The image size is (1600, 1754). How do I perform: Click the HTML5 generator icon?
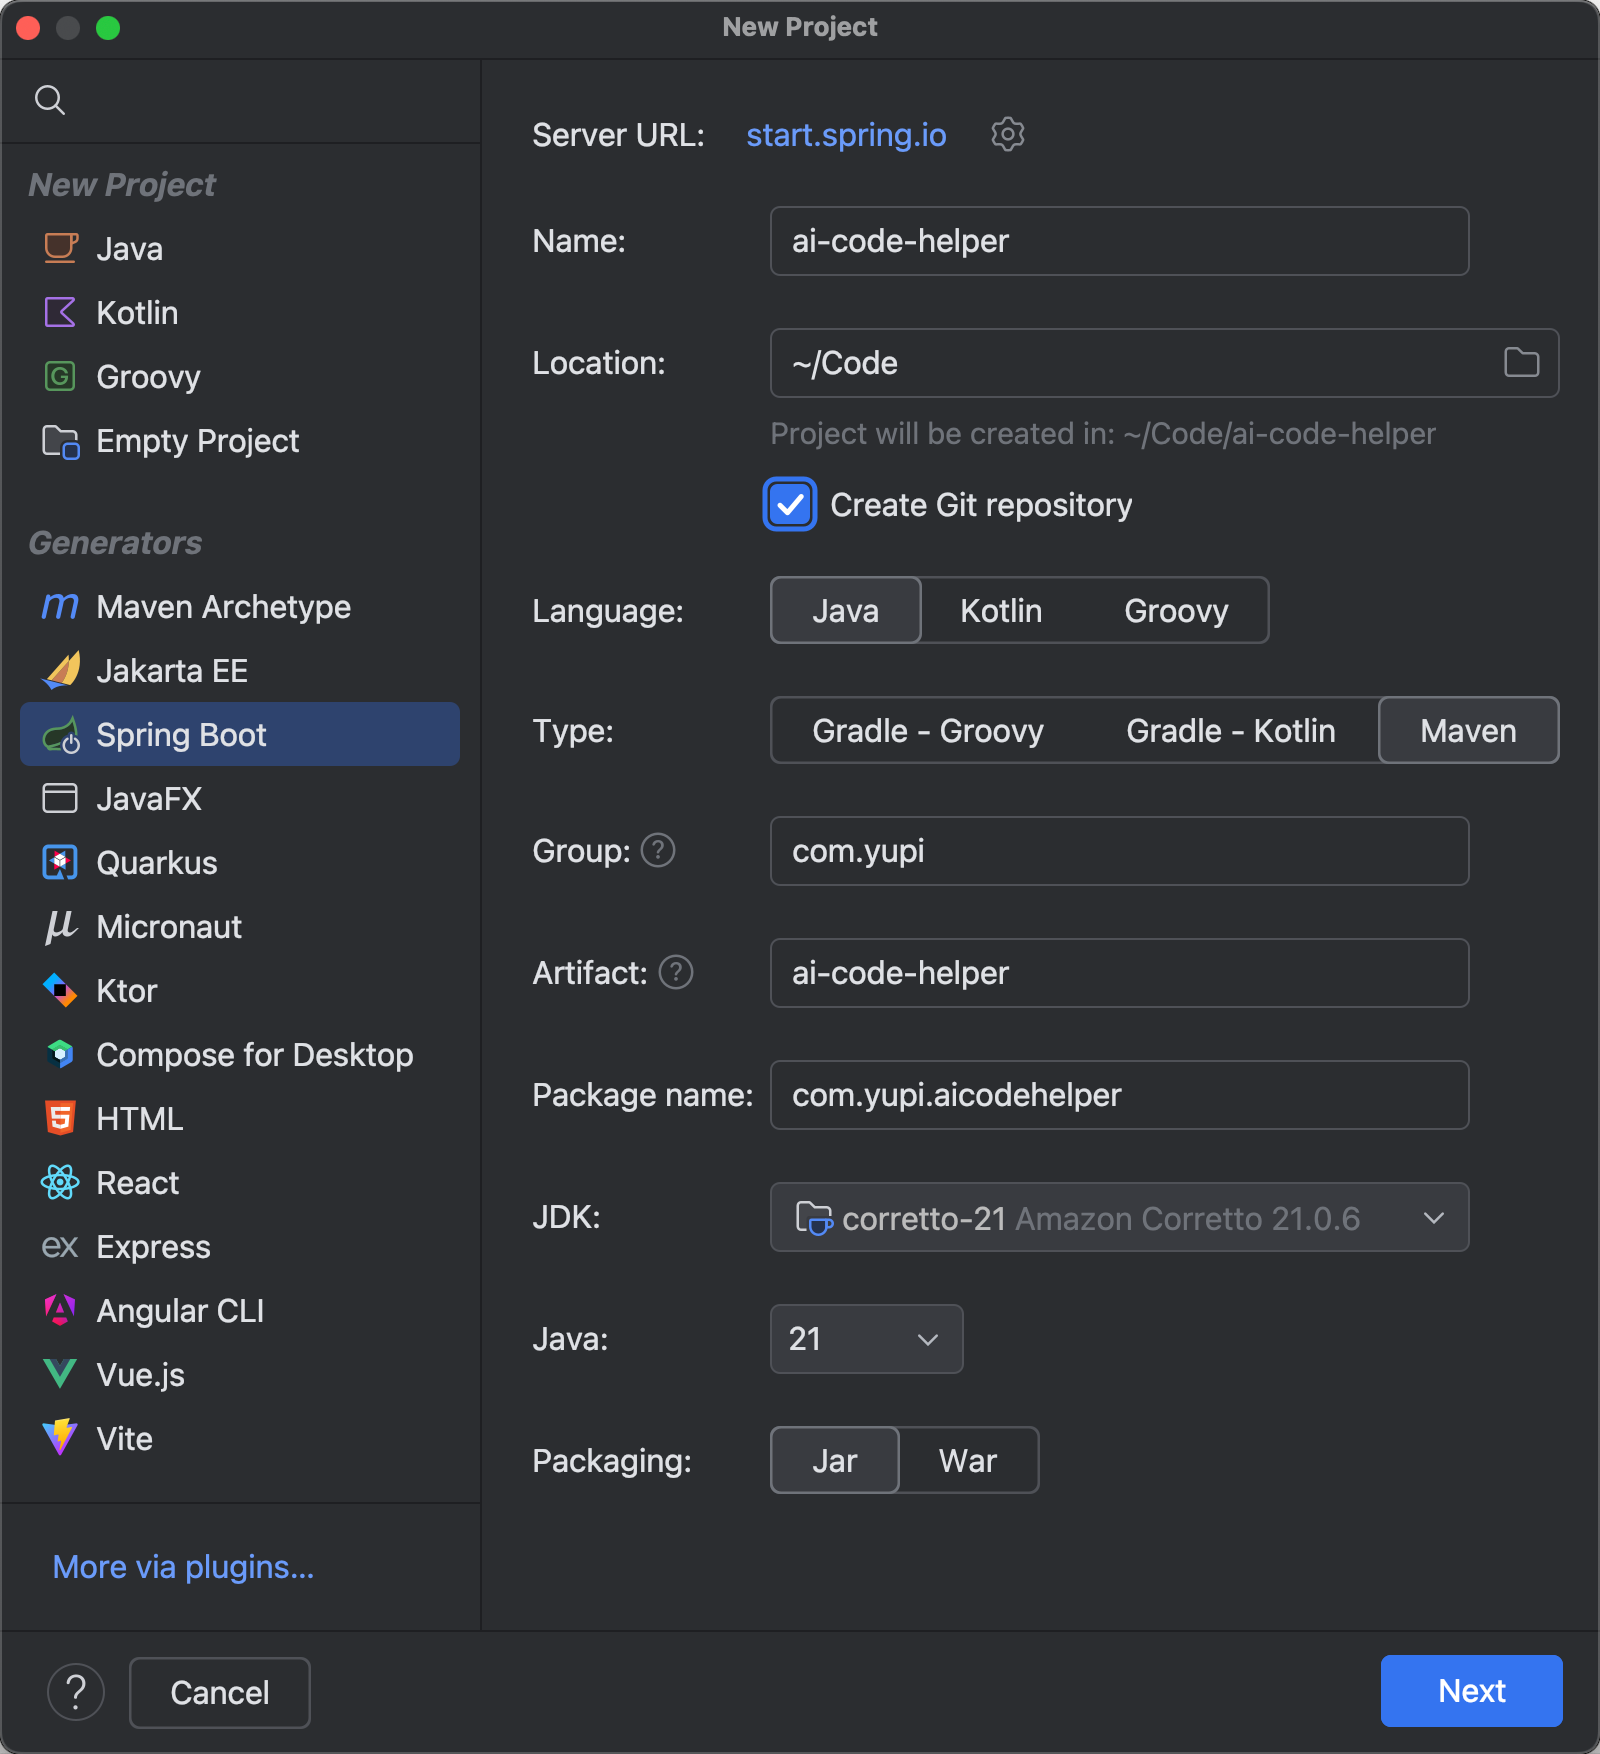(59, 1118)
